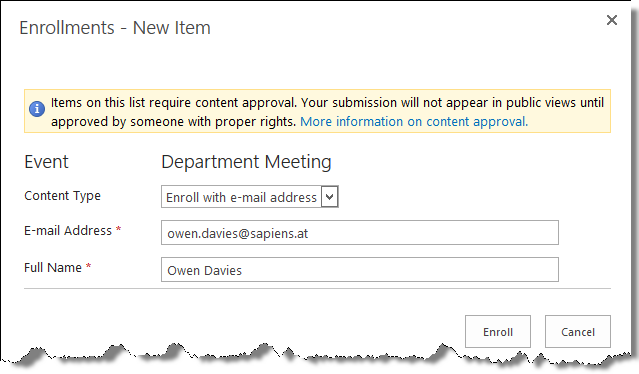The image size is (639, 374).
Task: Open More information on content approval link
Action: 414,121
